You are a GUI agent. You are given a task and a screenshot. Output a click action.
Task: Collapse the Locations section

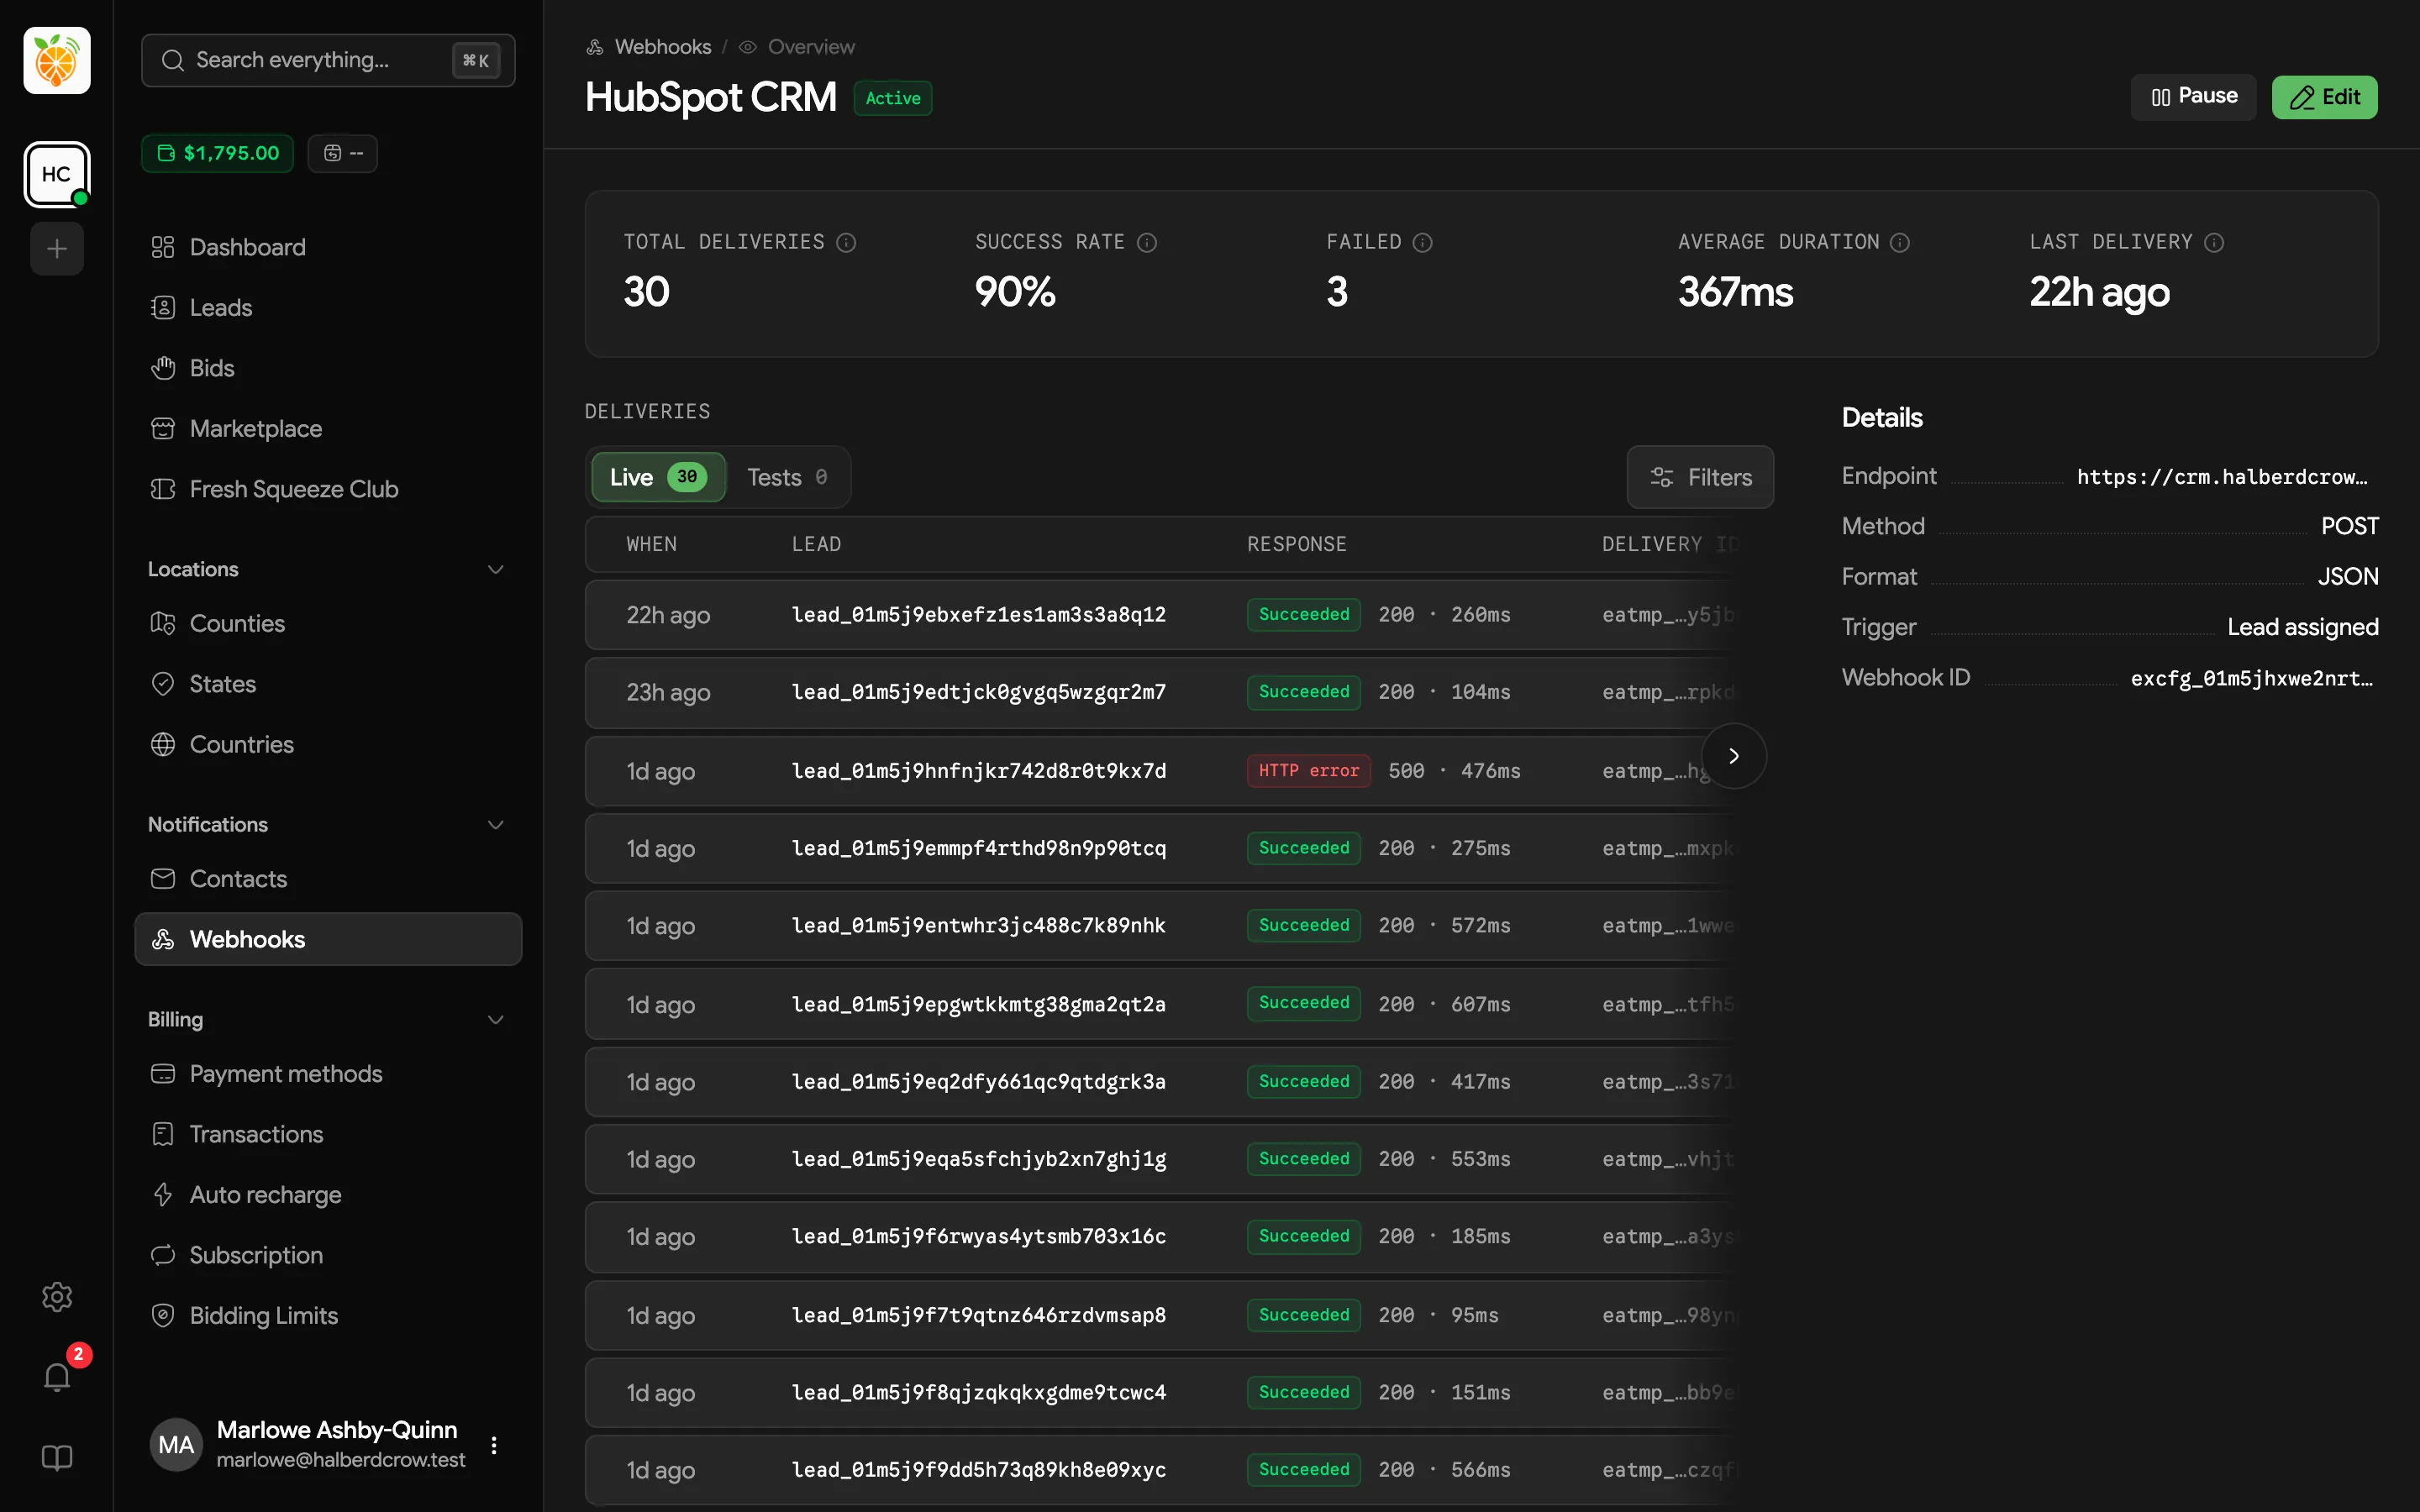495,569
